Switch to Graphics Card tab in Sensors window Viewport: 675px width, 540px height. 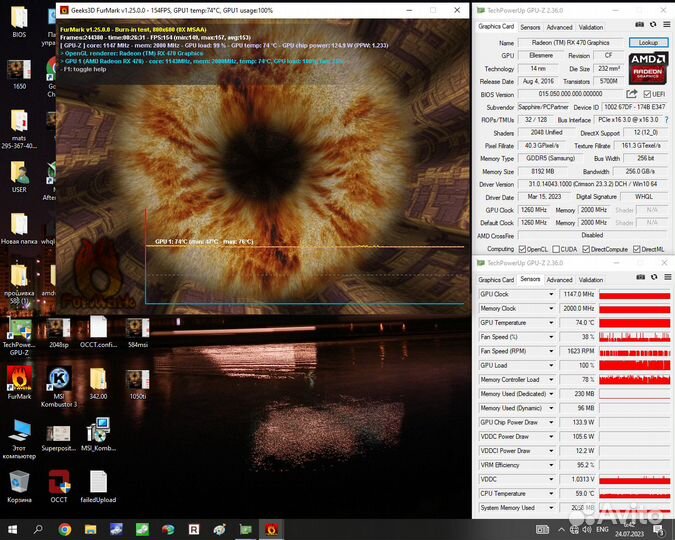click(496, 279)
